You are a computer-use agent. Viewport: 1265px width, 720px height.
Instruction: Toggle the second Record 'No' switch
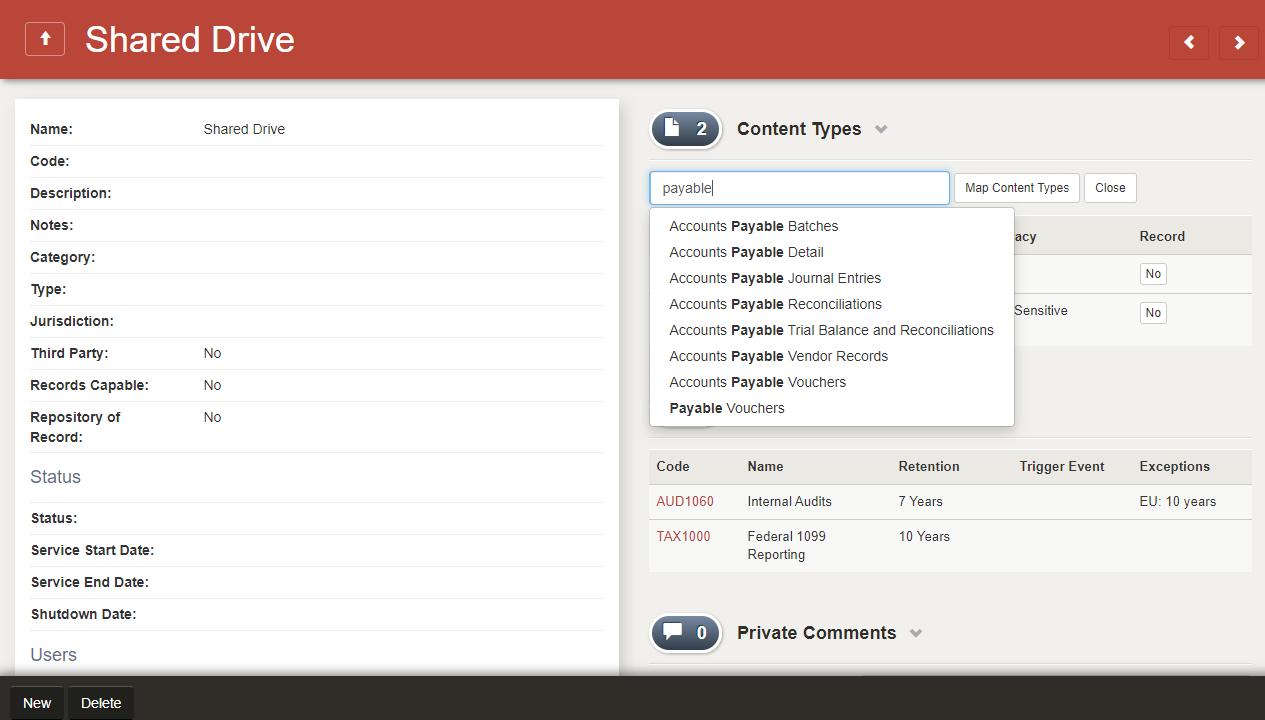pos(1153,313)
